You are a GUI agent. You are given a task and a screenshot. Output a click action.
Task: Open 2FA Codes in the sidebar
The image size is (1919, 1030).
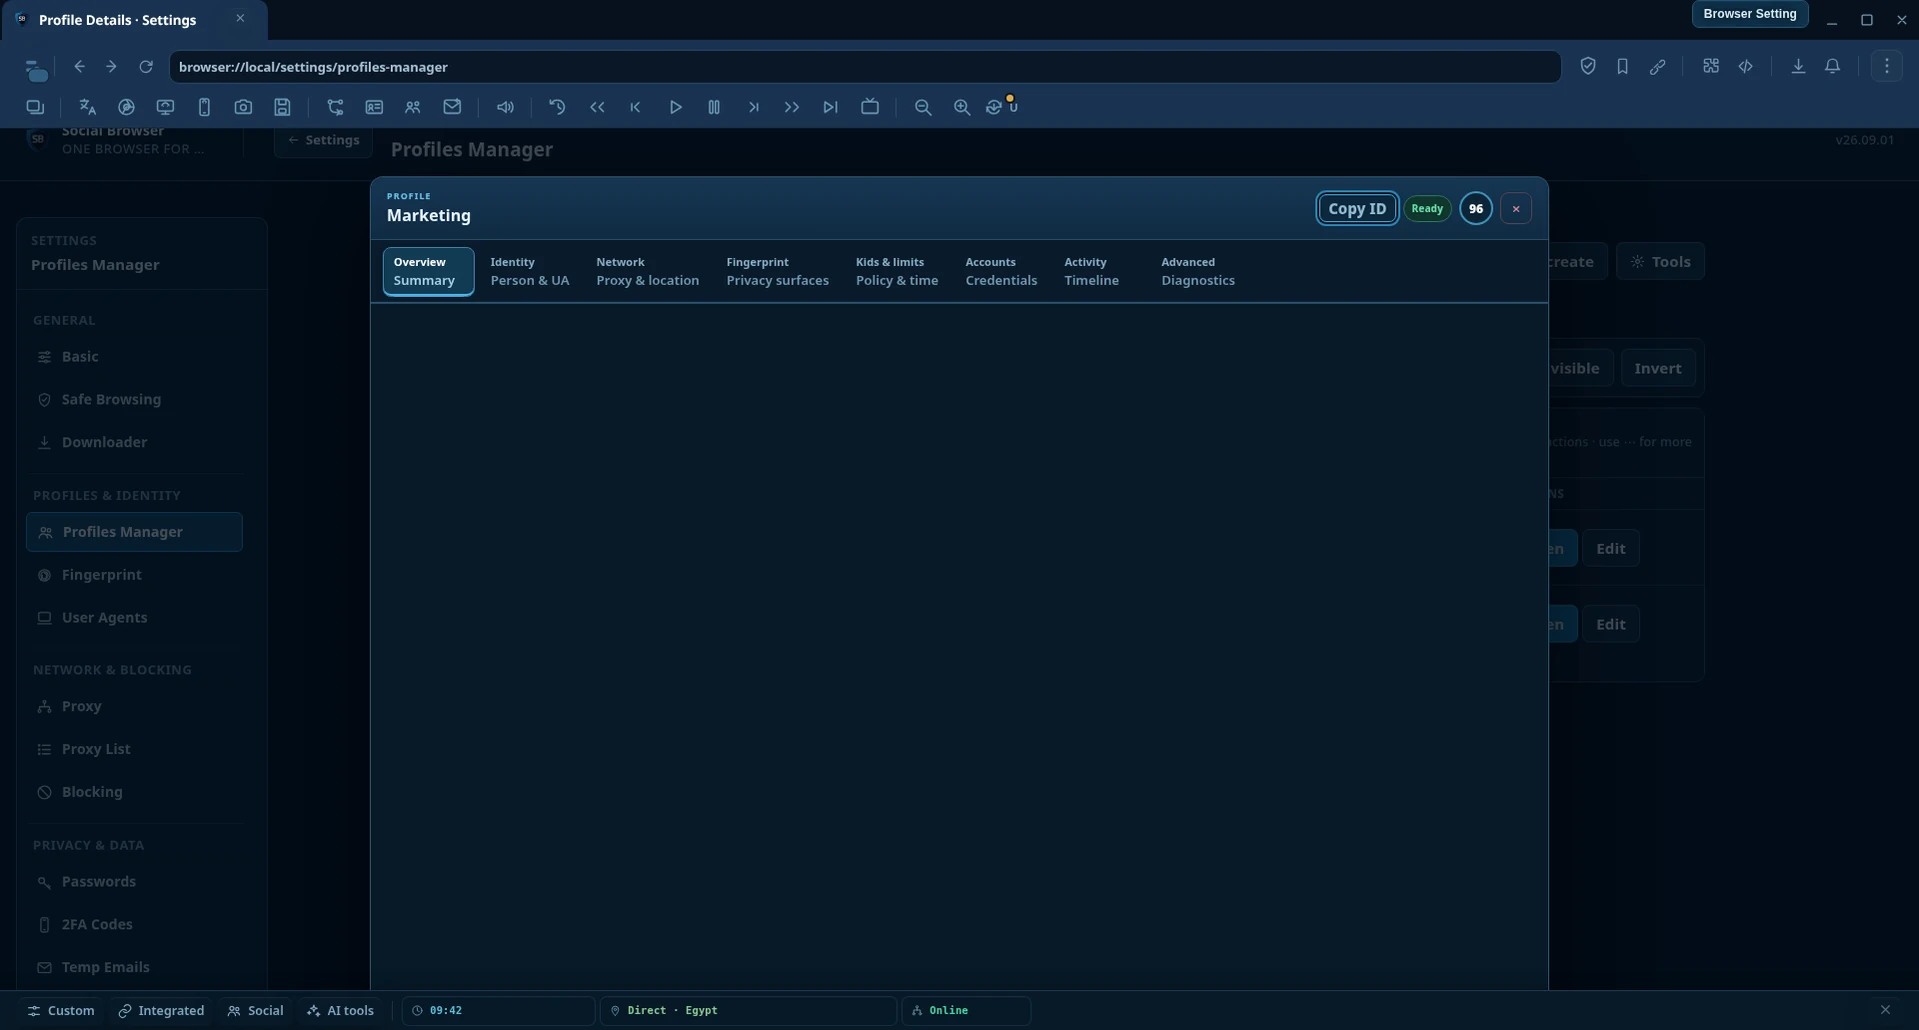click(x=134, y=924)
